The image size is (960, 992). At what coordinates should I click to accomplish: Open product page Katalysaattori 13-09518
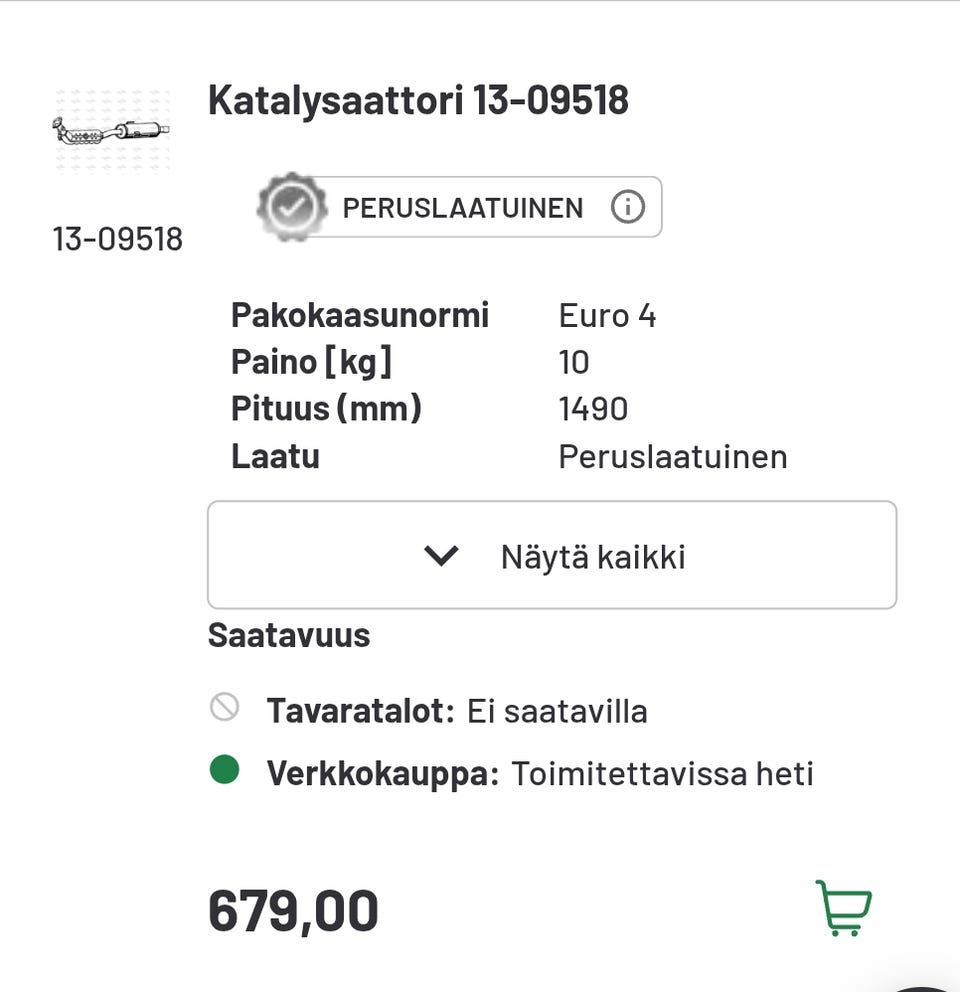click(418, 100)
